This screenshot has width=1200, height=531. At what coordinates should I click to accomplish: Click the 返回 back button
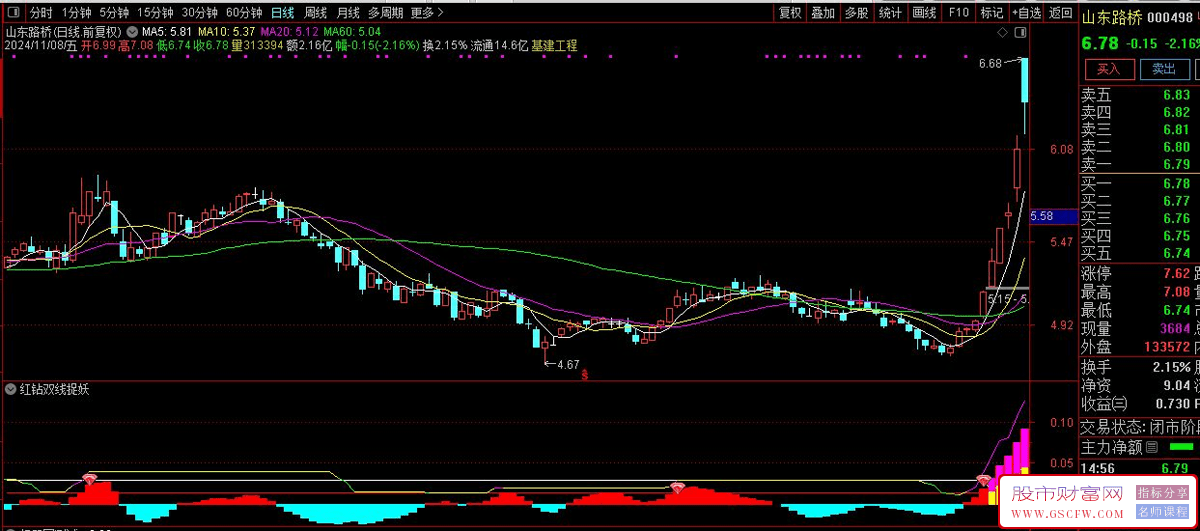(1060, 13)
